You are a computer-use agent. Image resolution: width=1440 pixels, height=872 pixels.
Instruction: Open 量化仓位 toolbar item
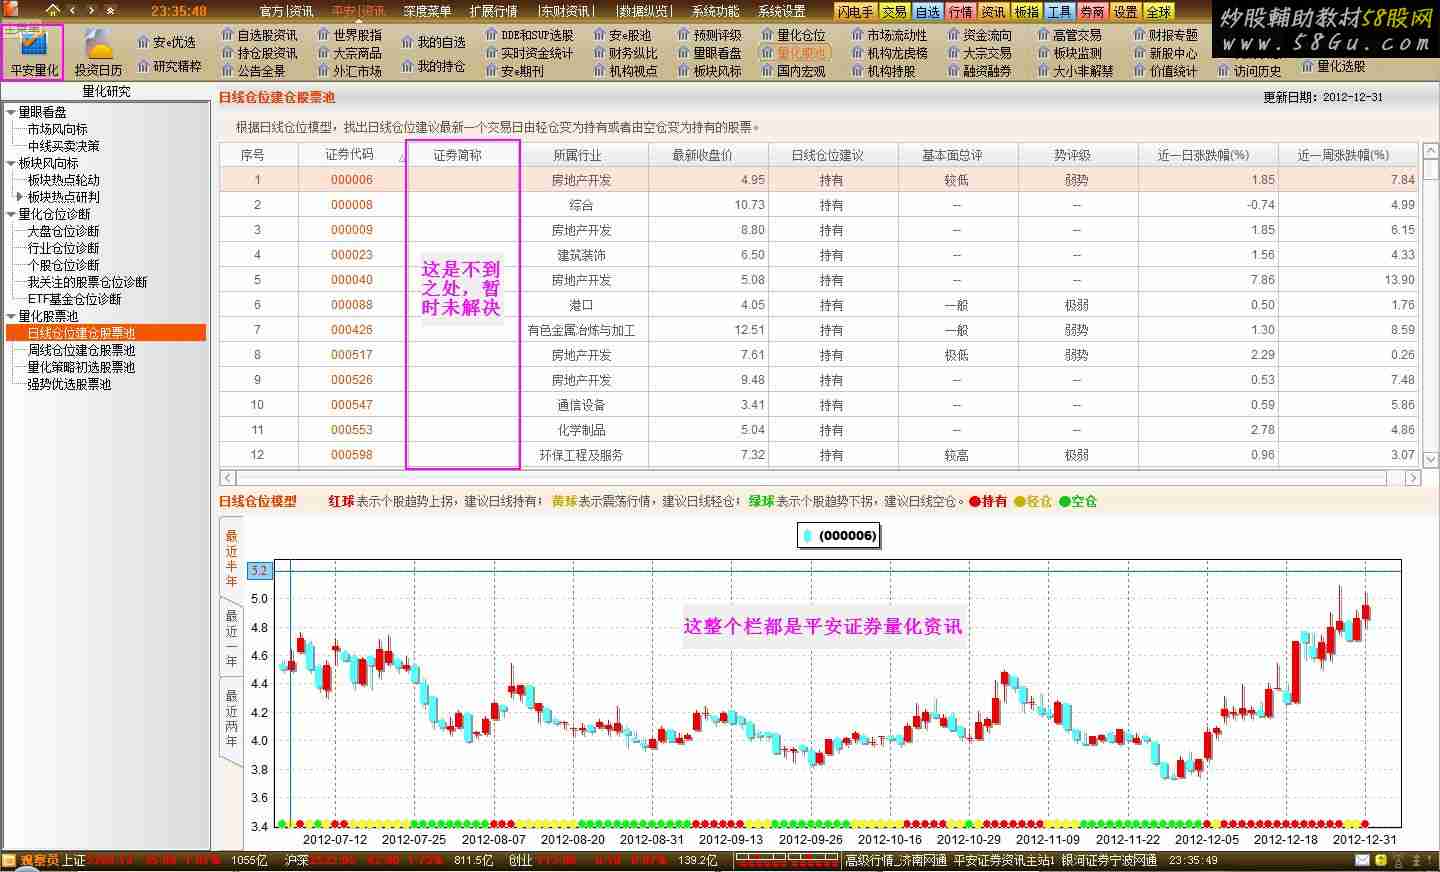click(793, 35)
